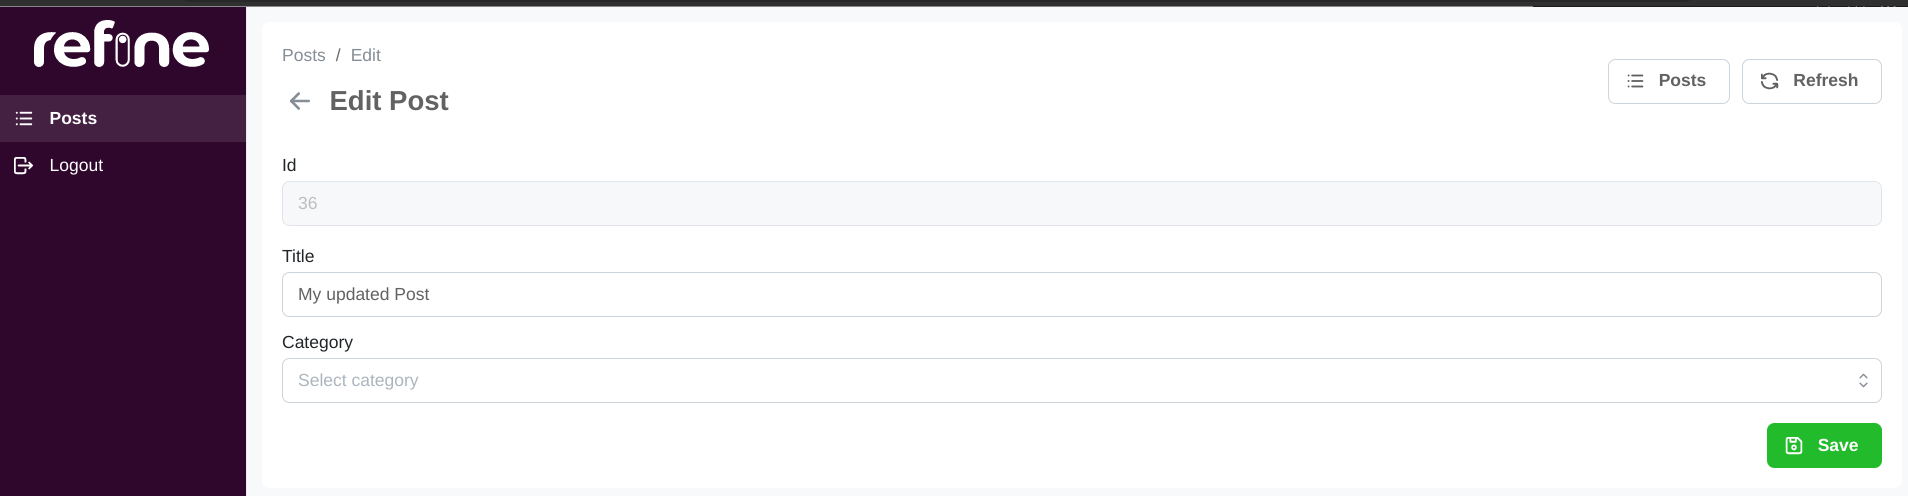Click the Refresh button
The width and height of the screenshot is (1908, 496).
click(x=1811, y=81)
